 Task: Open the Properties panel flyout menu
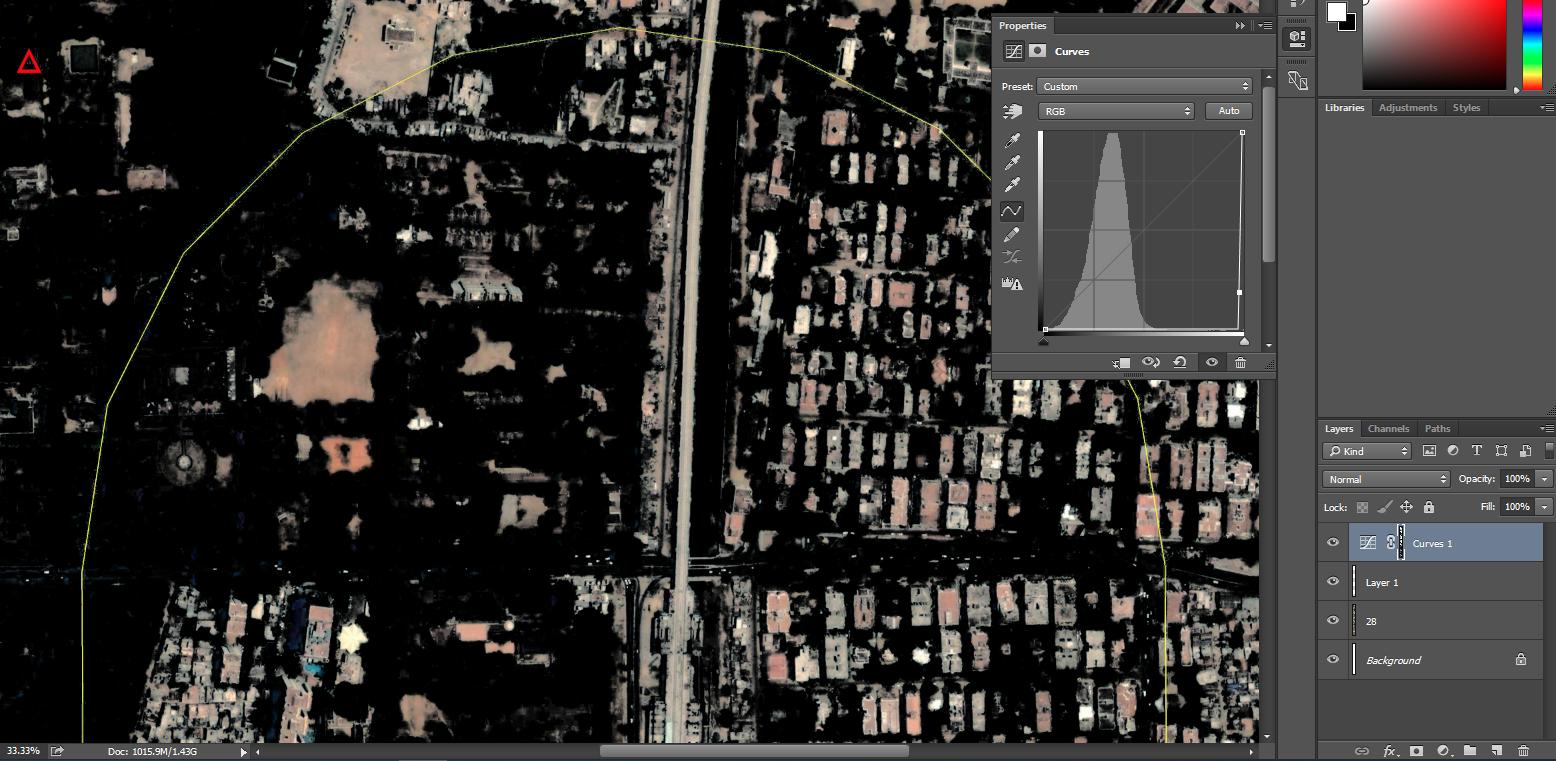(x=1266, y=26)
